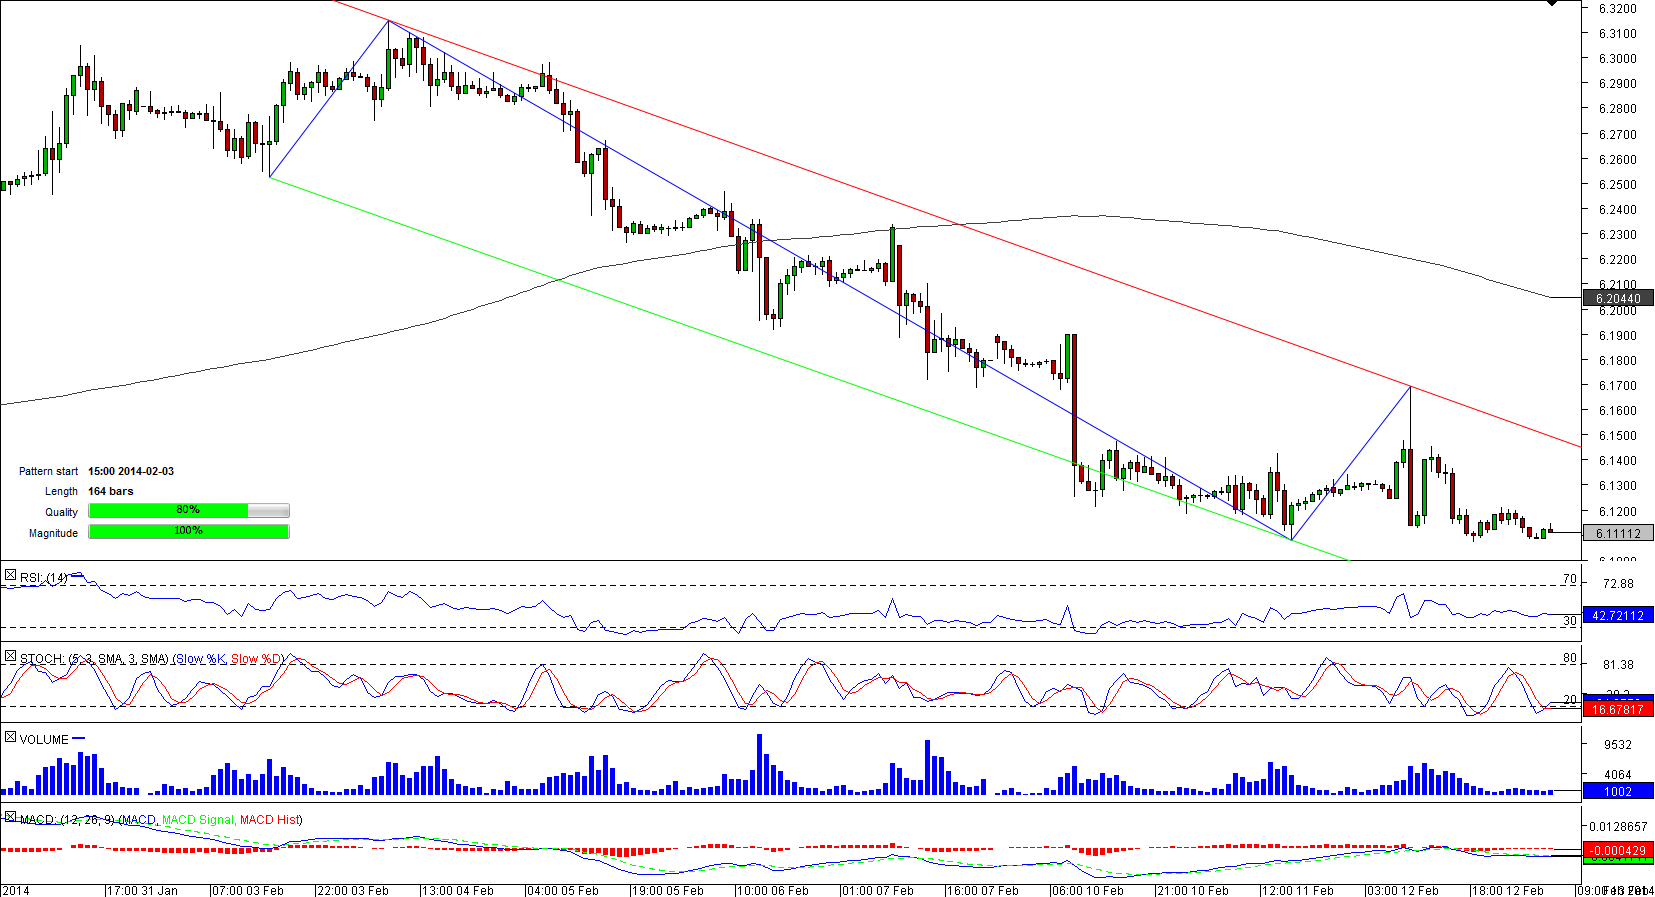Click the Quality 80% progress bar
The height and width of the screenshot is (897, 1655).
pyautogui.click(x=188, y=511)
